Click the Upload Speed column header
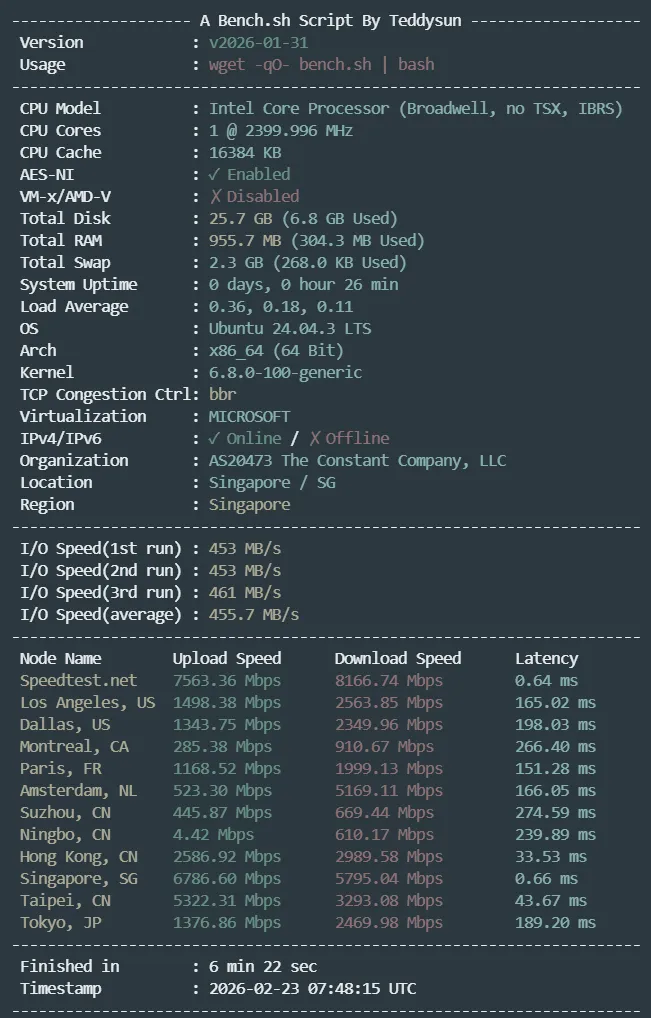 point(227,658)
